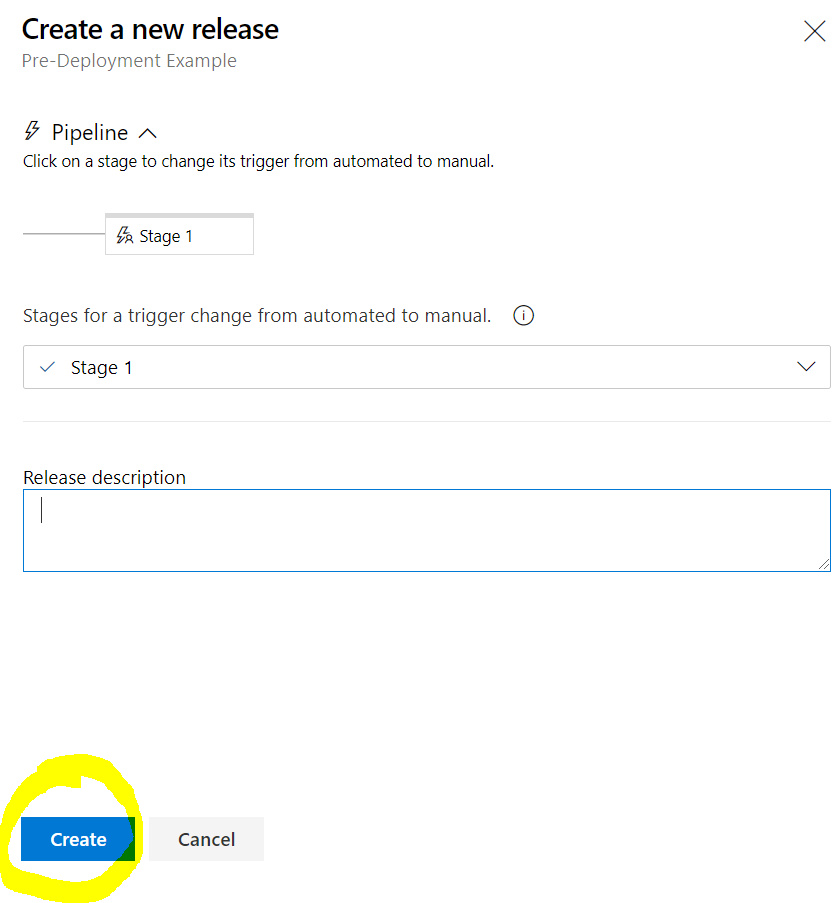Click inside the Release description text box

pos(427,530)
